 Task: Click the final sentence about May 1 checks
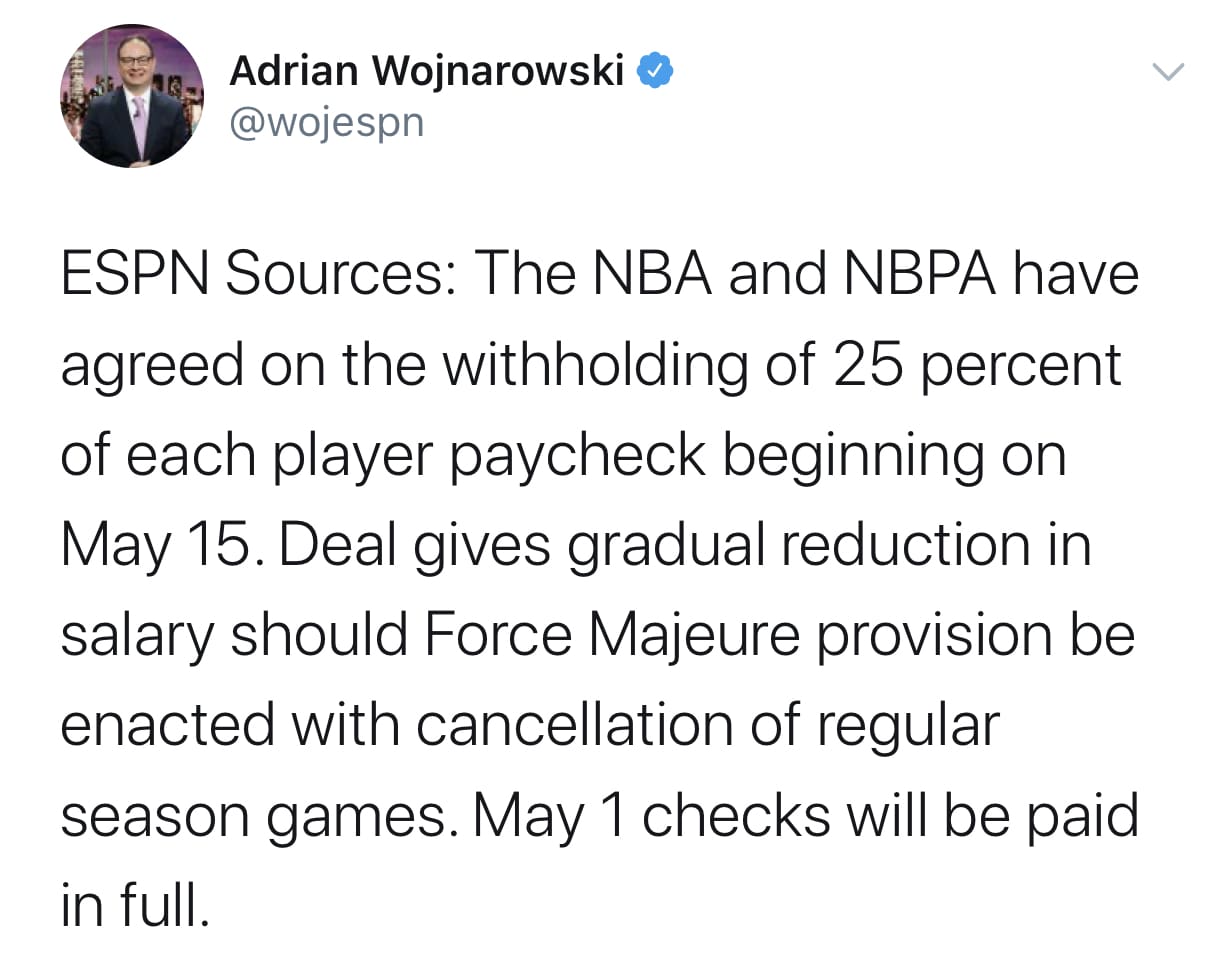pyautogui.click(x=800, y=813)
